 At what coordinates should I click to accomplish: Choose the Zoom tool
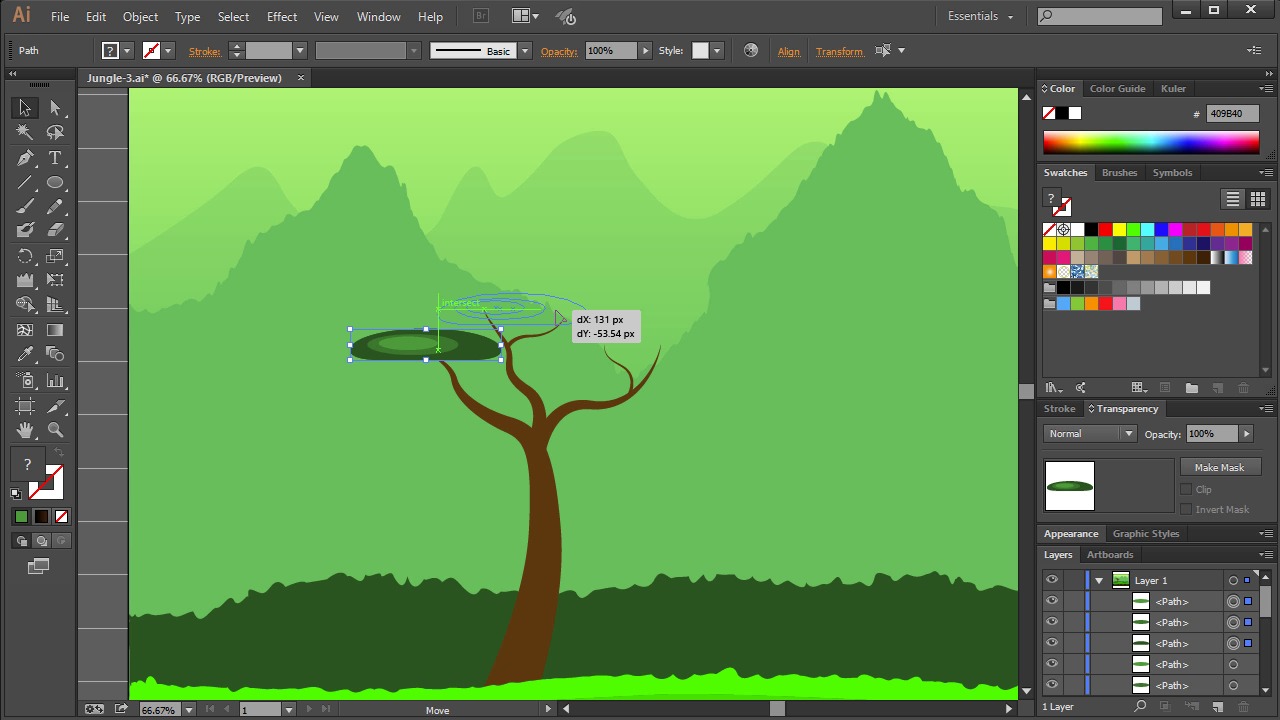(x=55, y=430)
